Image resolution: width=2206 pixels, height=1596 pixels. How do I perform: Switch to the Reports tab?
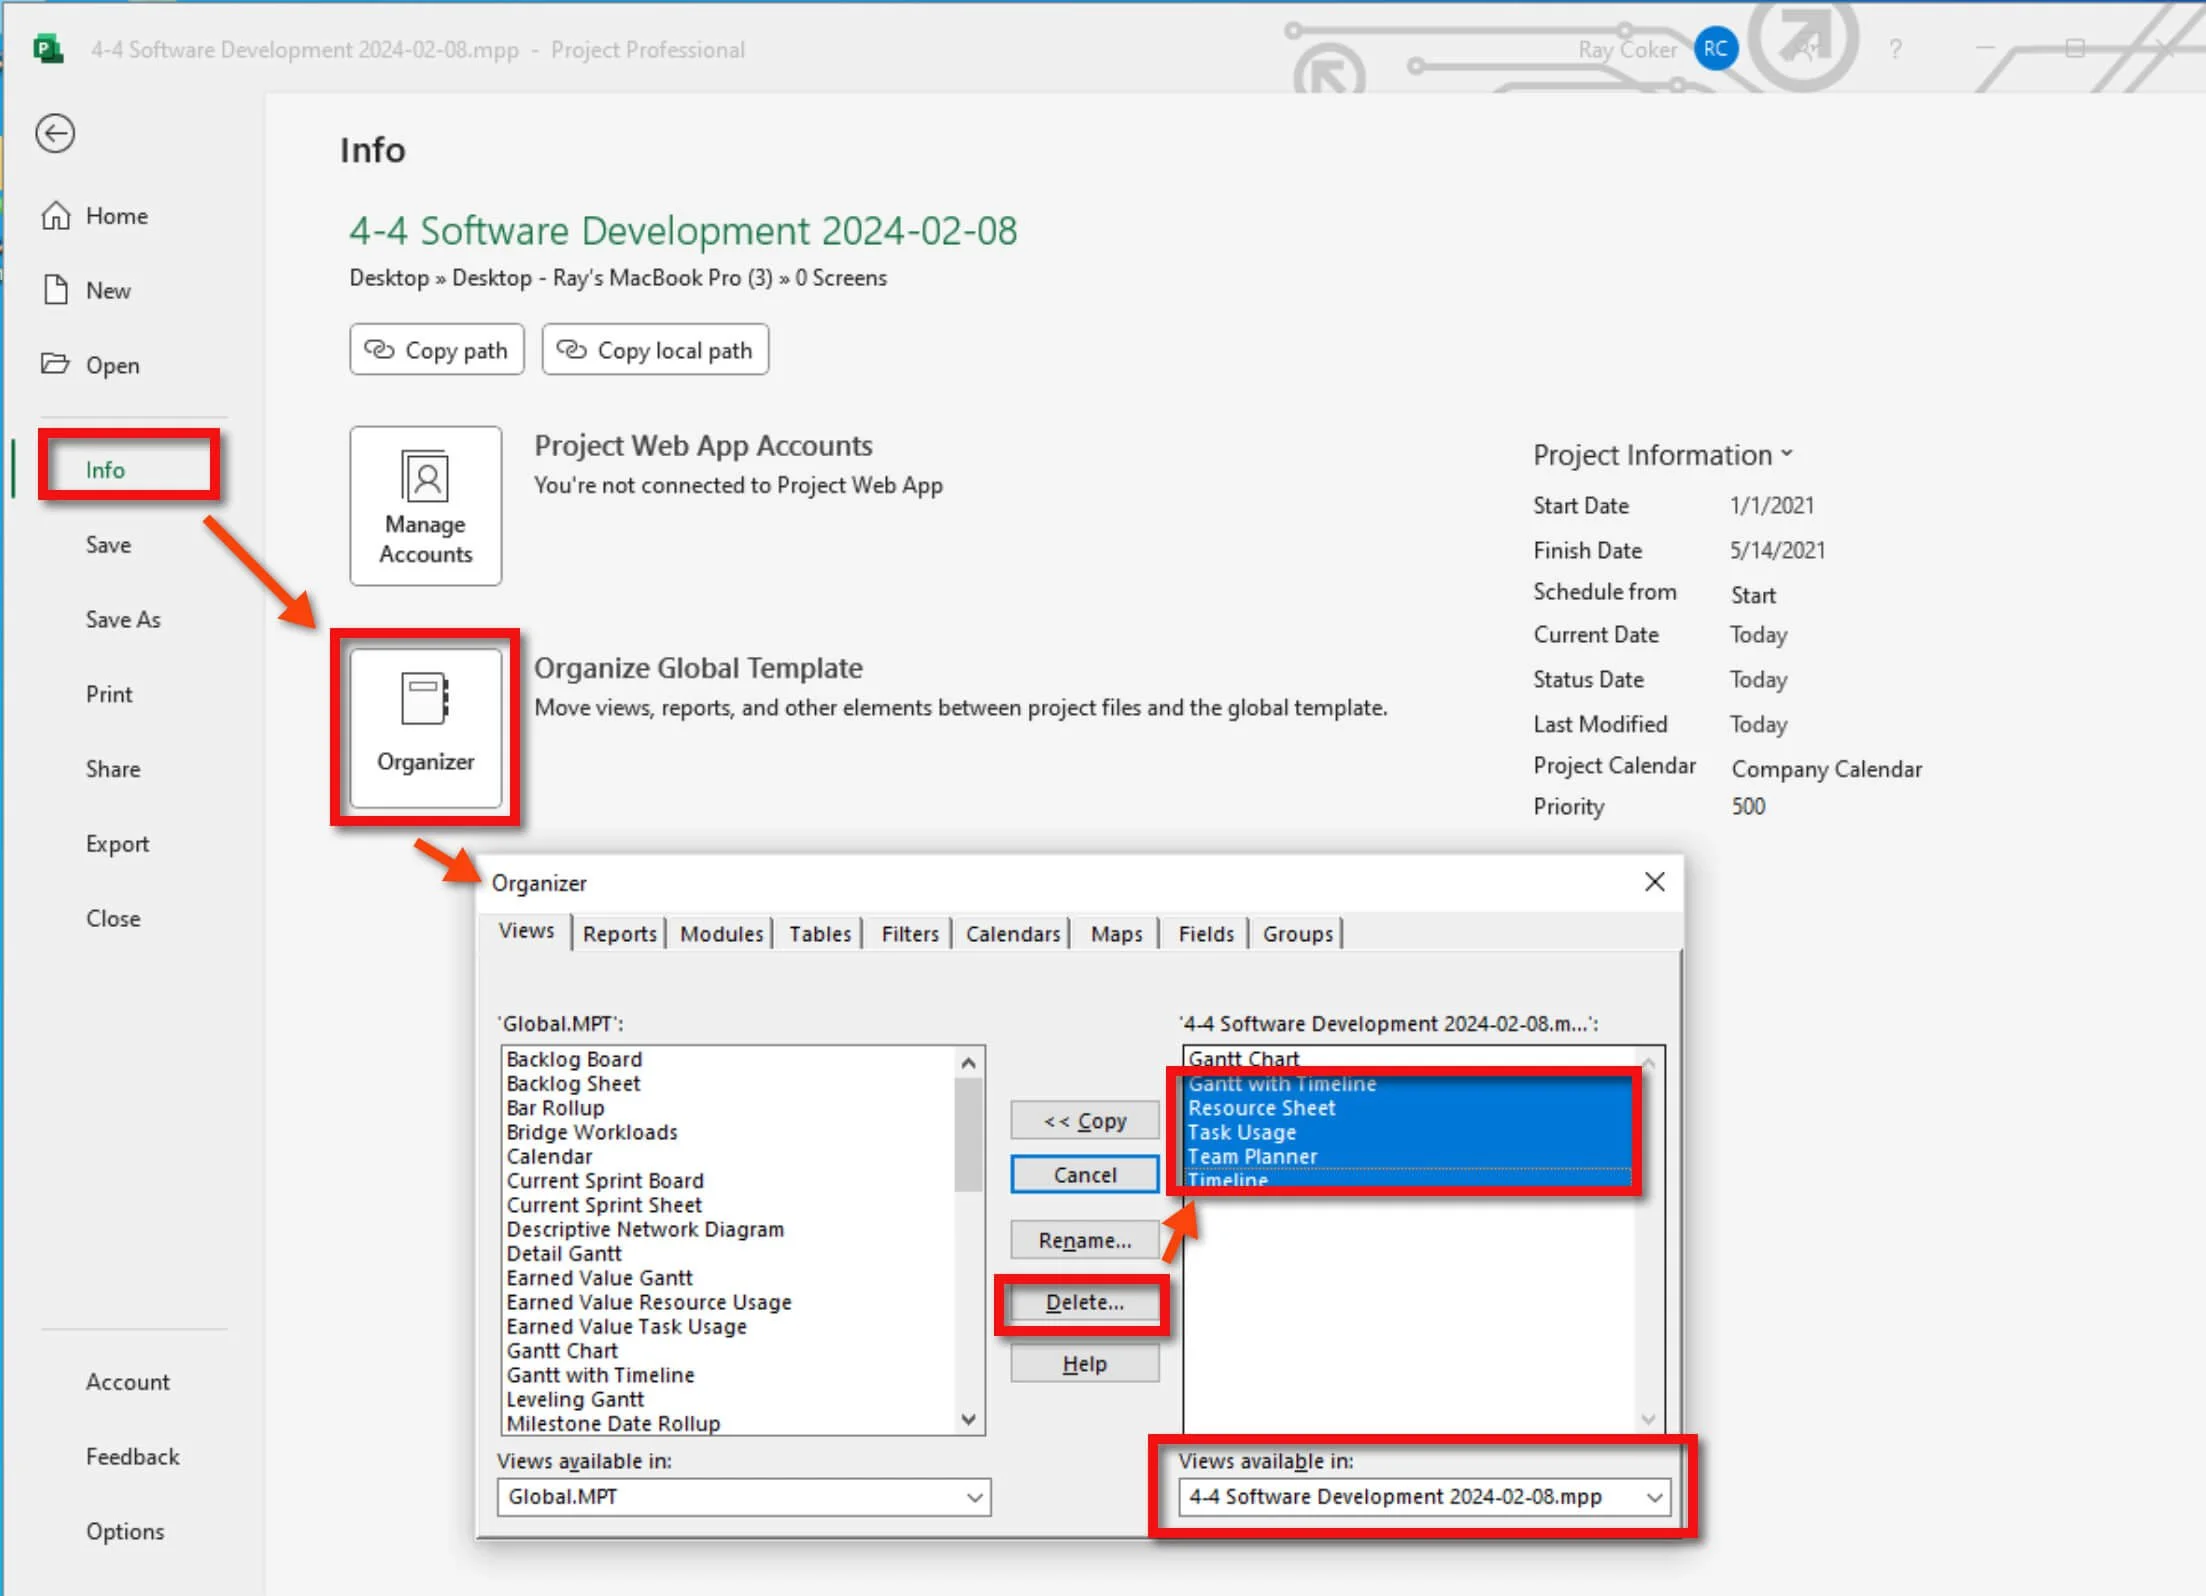pos(619,933)
